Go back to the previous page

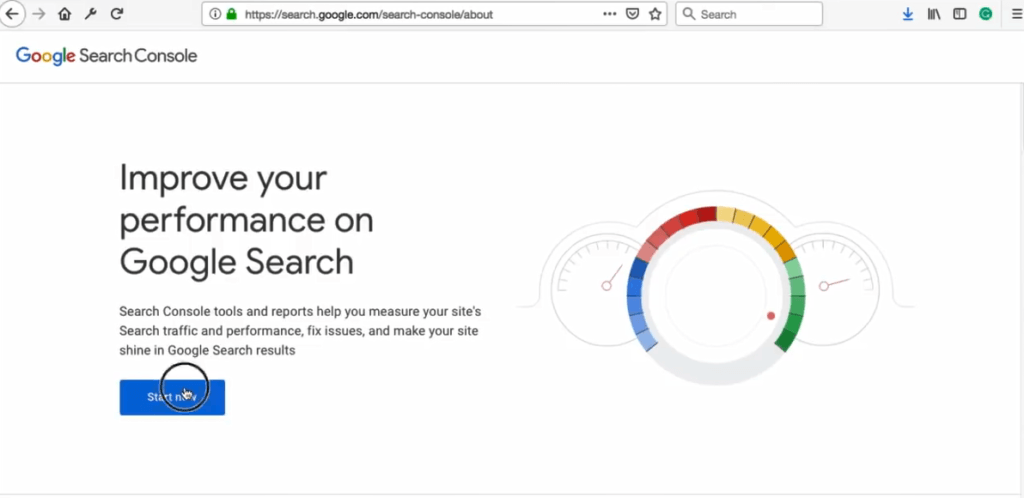click(x=12, y=14)
